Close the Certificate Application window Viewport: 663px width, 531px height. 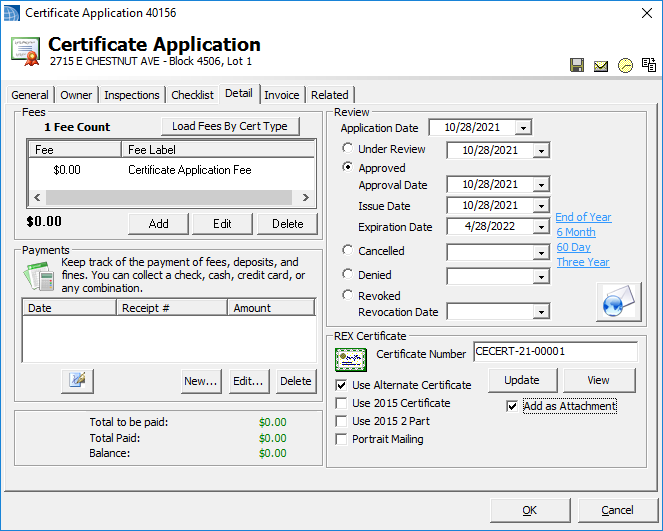[x=647, y=13]
